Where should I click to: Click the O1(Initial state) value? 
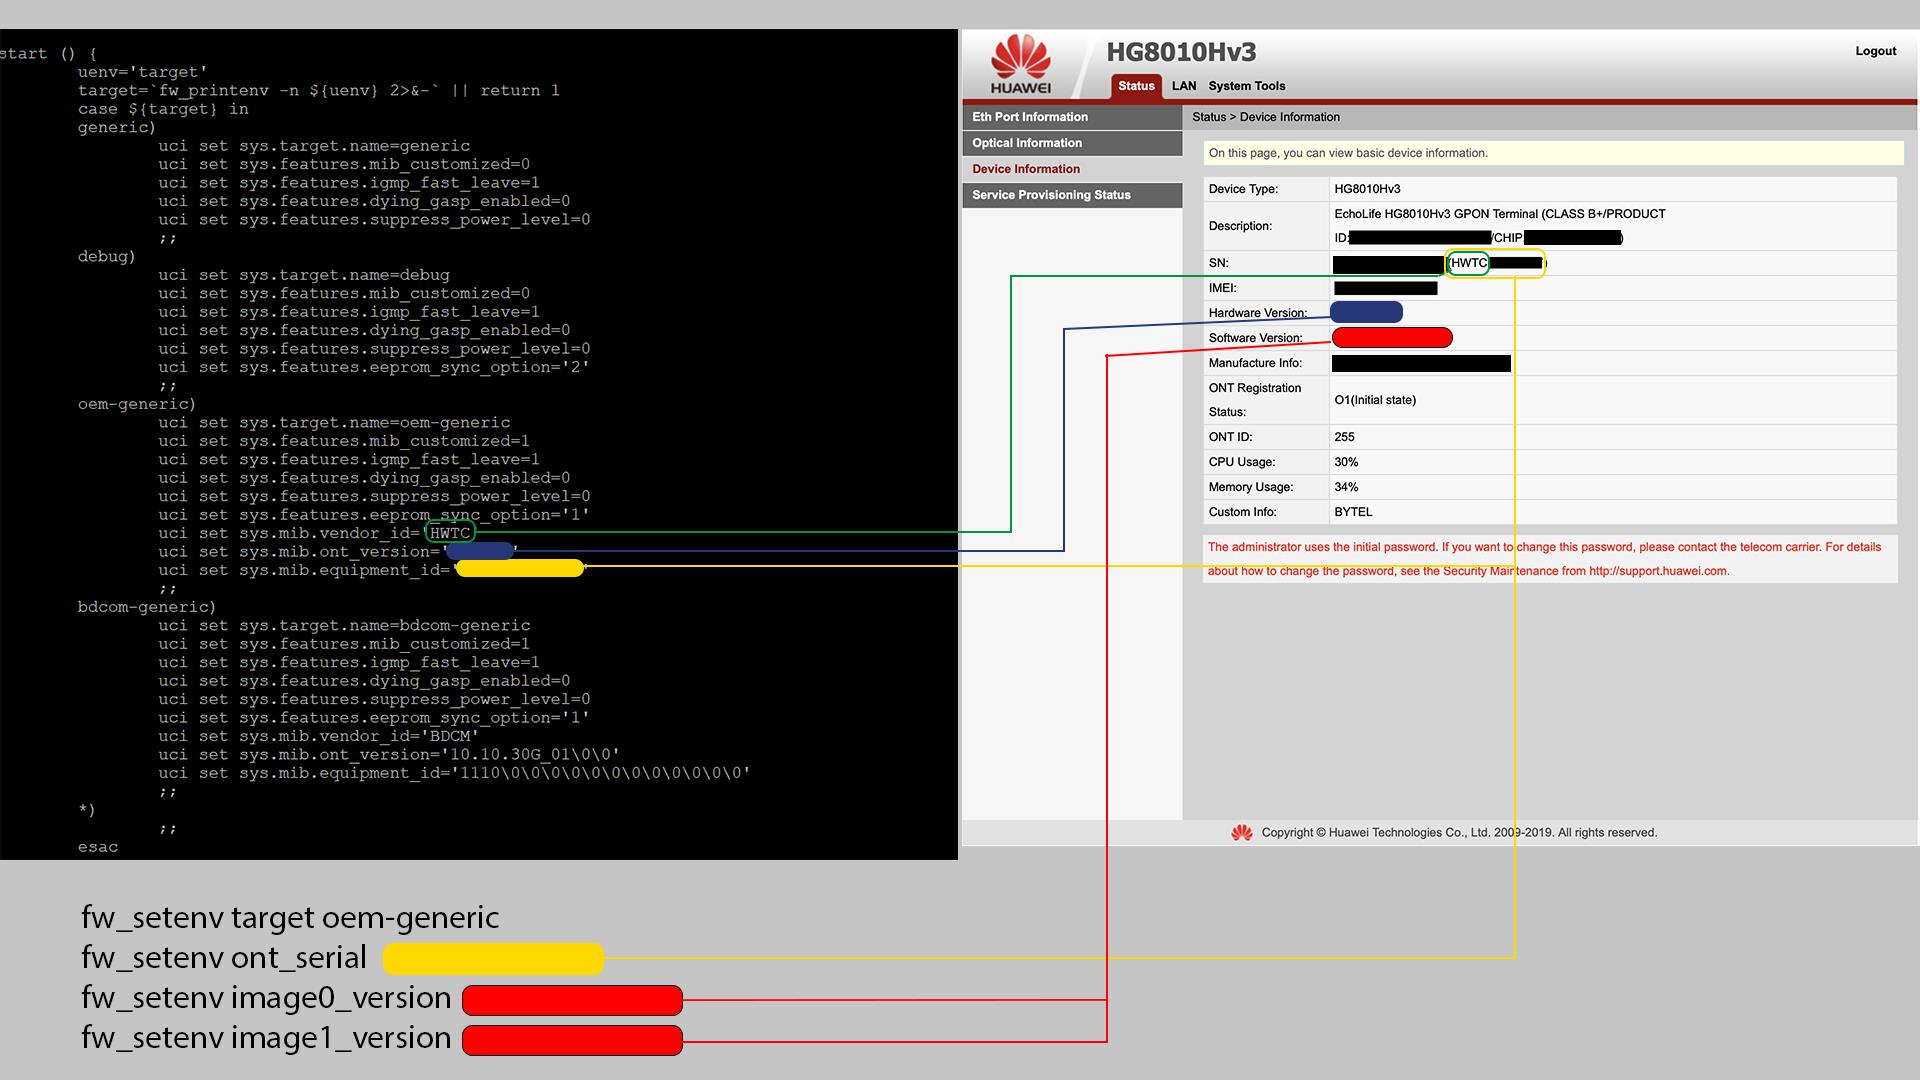point(1375,400)
